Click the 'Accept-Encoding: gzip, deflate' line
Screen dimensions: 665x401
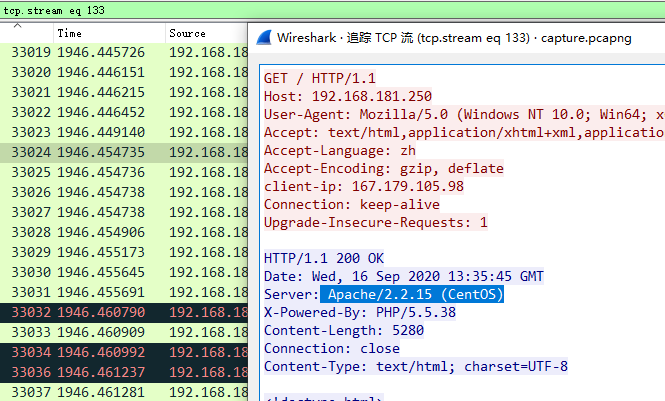pyautogui.click(x=383, y=169)
